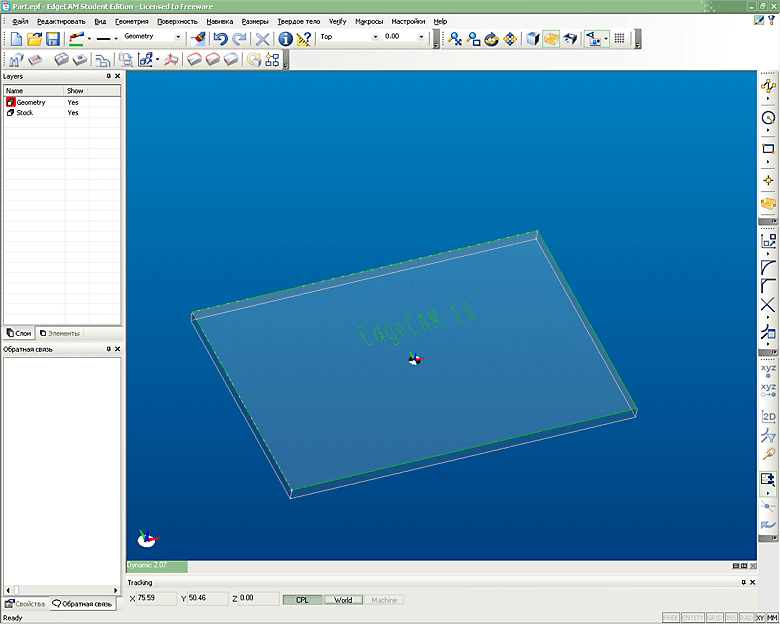Image resolution: width=780 pixels, height=624 pixels.
Task: Show the grid dots icon
Action: pos(619,38)
